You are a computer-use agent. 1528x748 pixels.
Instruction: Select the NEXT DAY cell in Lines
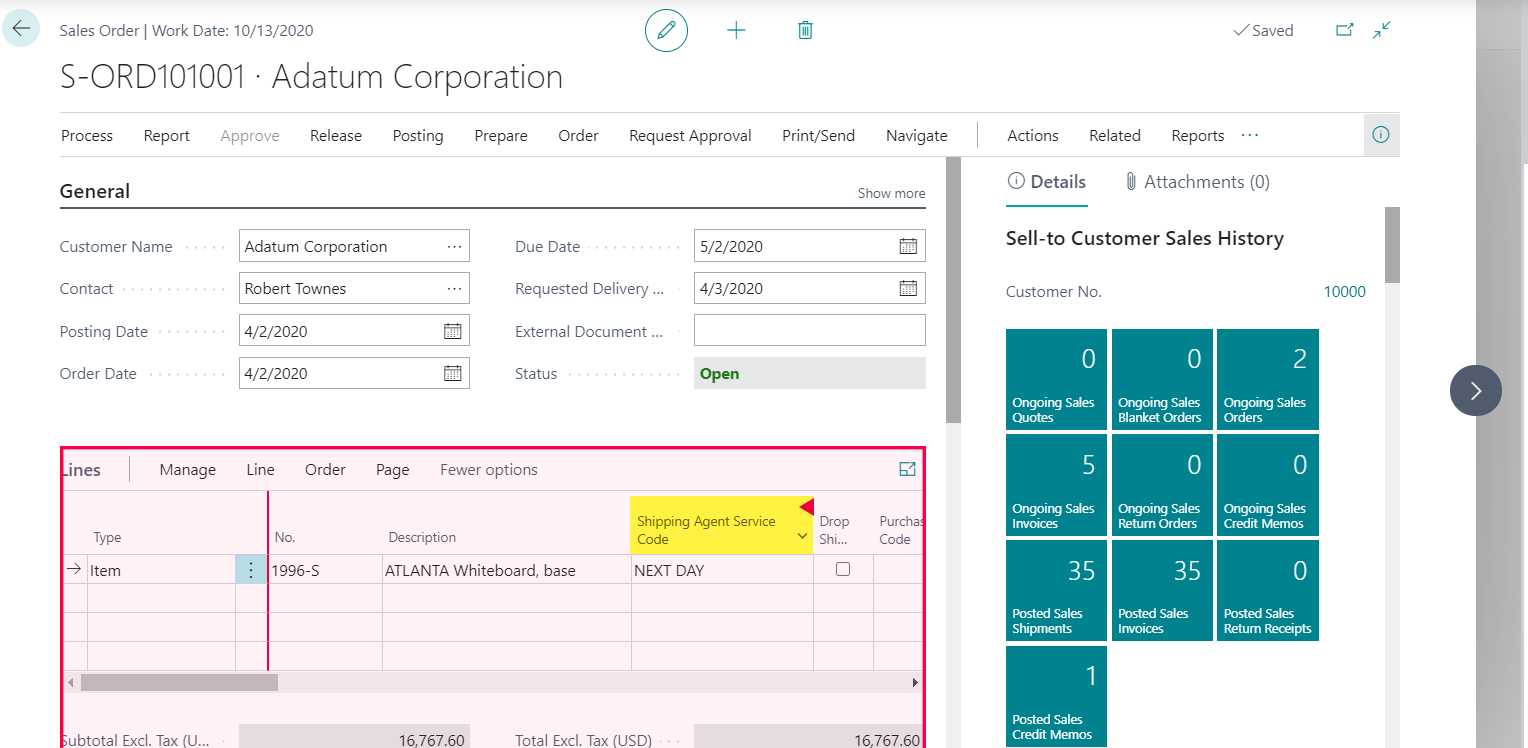coord(722,570)
